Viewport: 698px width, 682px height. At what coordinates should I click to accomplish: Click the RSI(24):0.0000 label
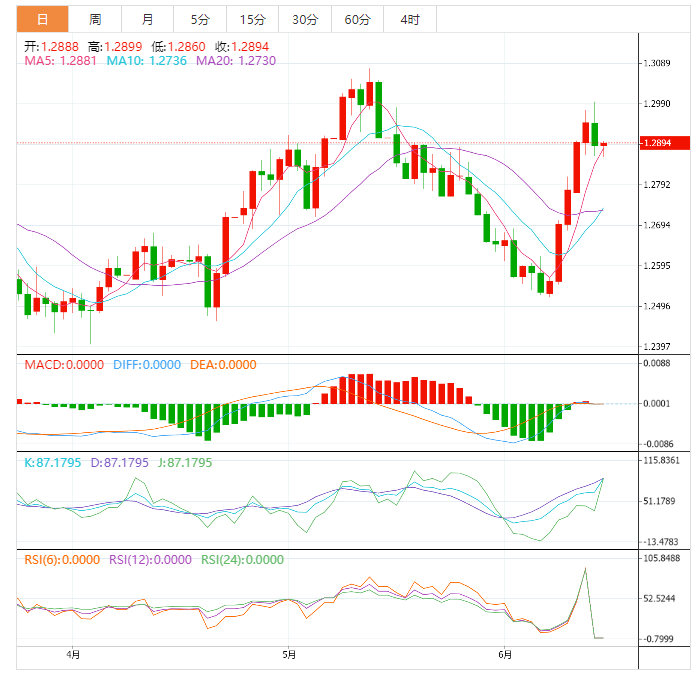click(242, 560)
